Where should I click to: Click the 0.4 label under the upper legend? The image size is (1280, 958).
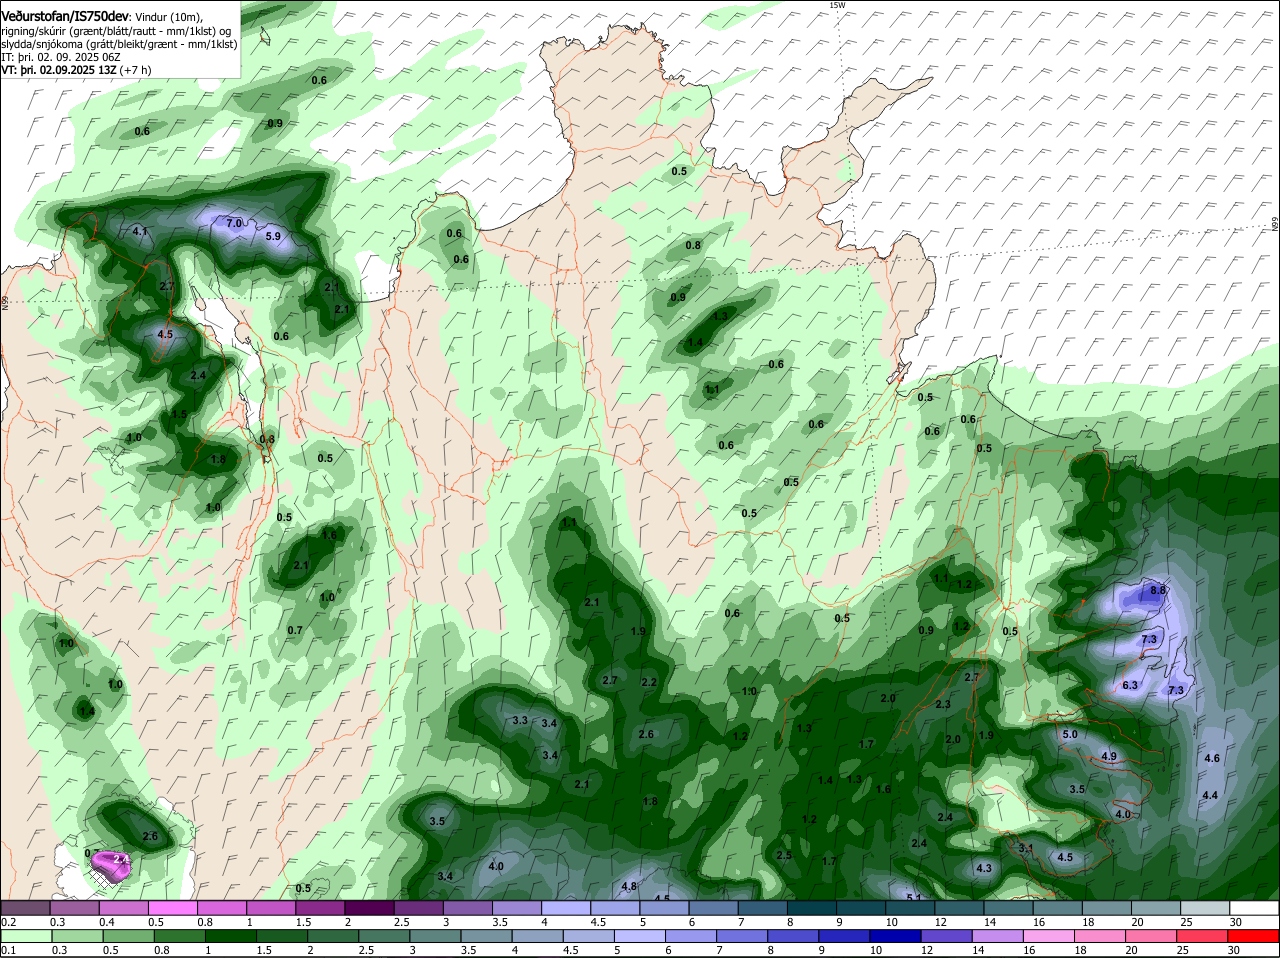[x=107, y=922]
